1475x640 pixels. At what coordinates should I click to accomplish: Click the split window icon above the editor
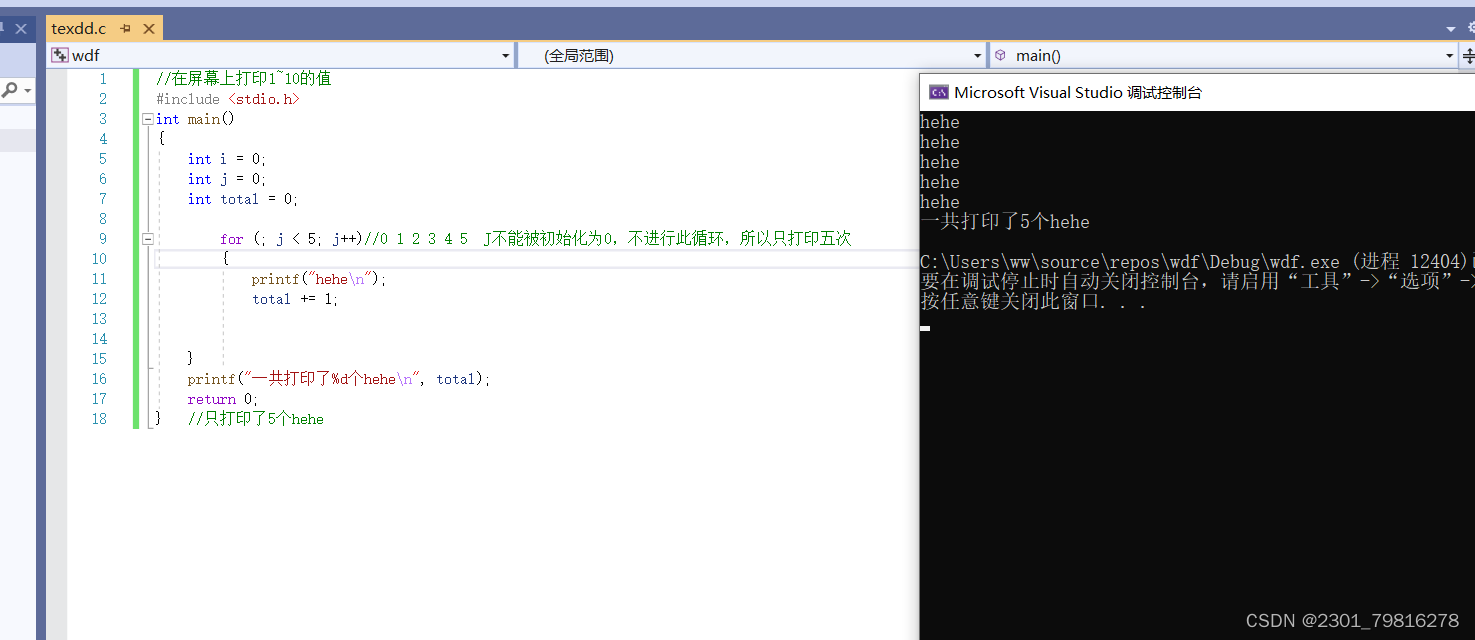[x=1470, y=55]
